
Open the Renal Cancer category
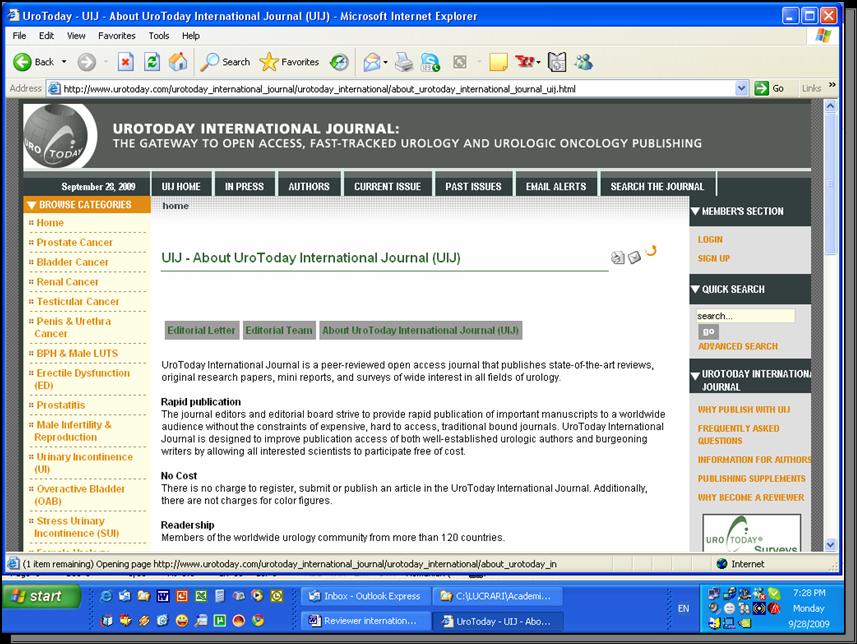click(68, 282)
